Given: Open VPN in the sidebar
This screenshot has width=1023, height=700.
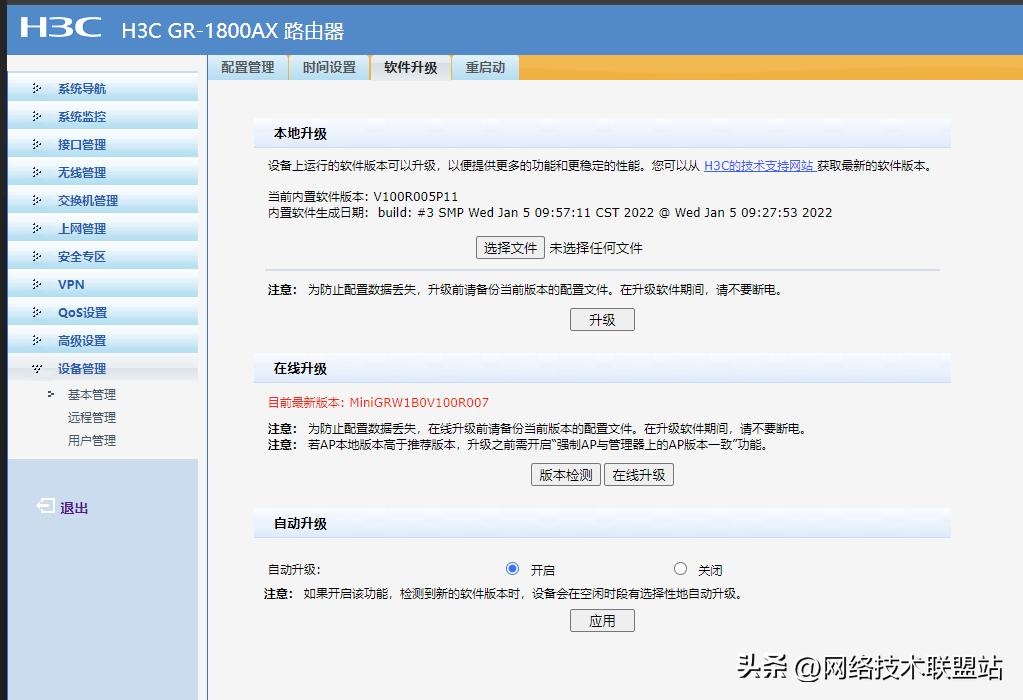Looking at the screenshot, I should [x=71, y=285].
